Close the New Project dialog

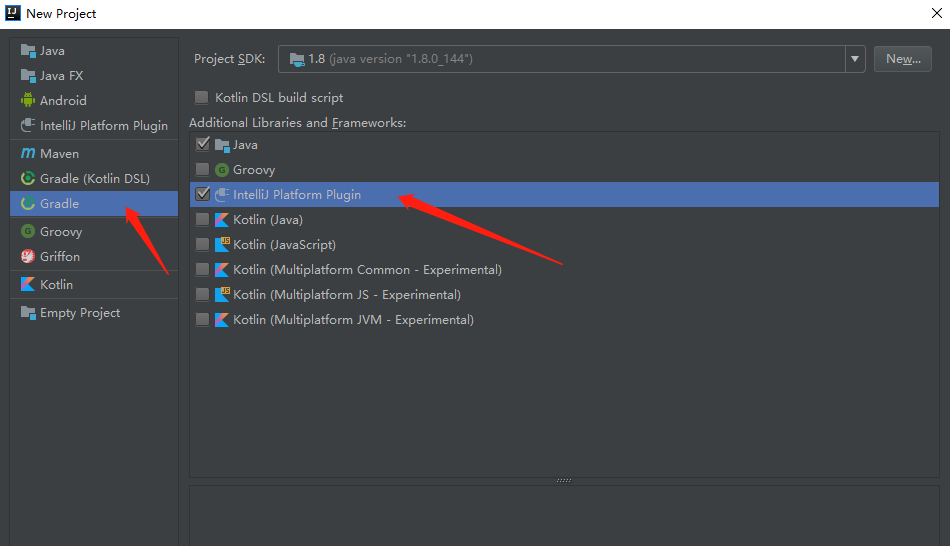[x=936, y=13]
